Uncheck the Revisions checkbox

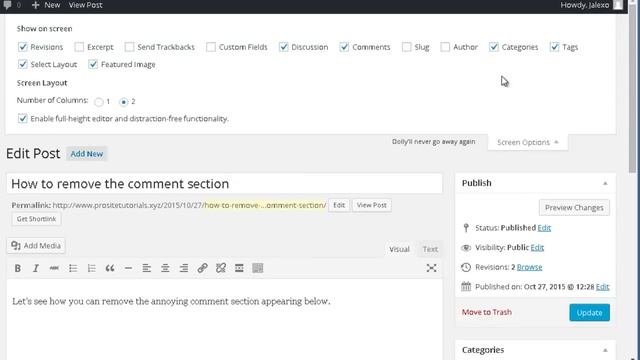click(23, 47)
